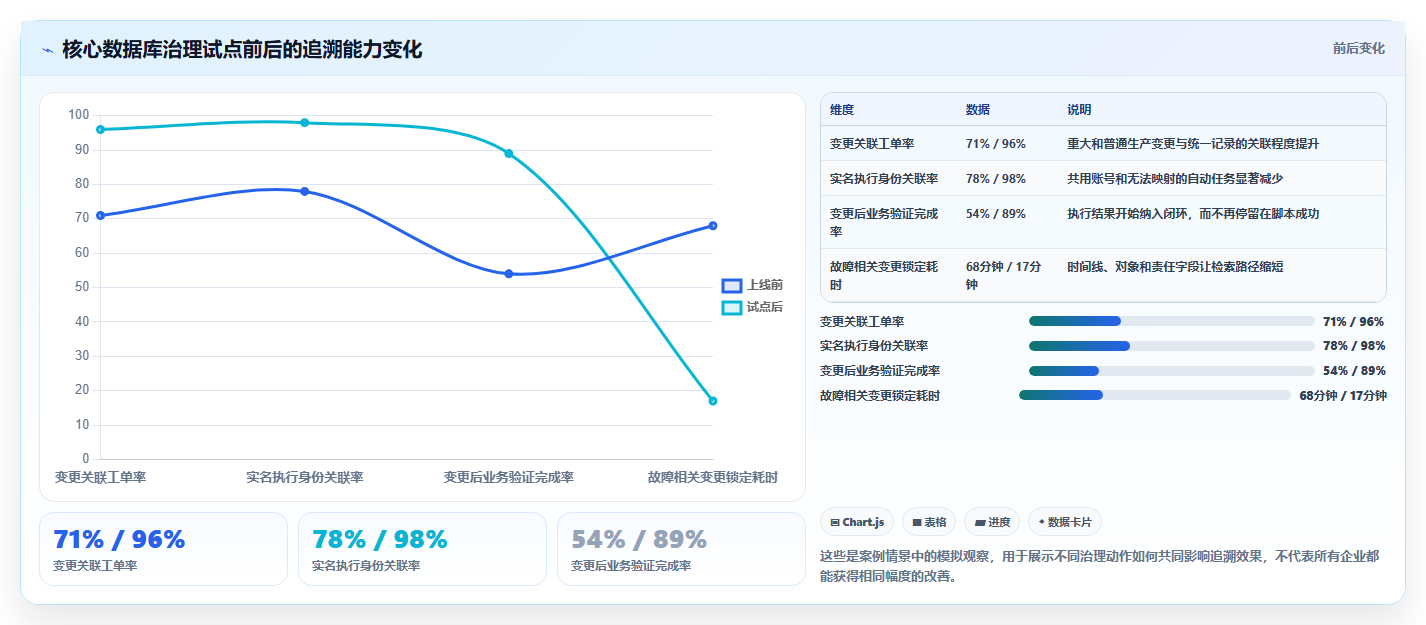Click the 变更后业务验证完成率 progress bar
Viewport: 1426px width, 625px height.
point(1171,371)
